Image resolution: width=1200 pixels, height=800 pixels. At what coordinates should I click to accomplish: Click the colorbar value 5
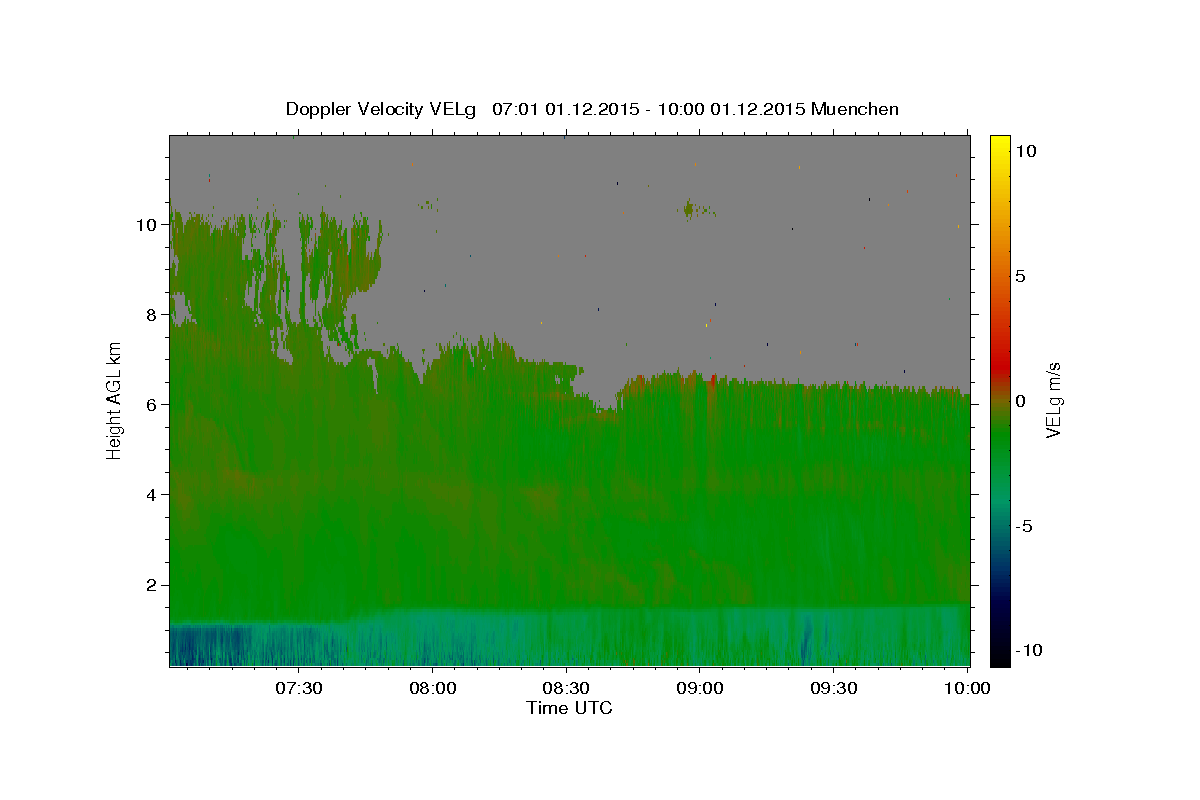point(1020,275)
